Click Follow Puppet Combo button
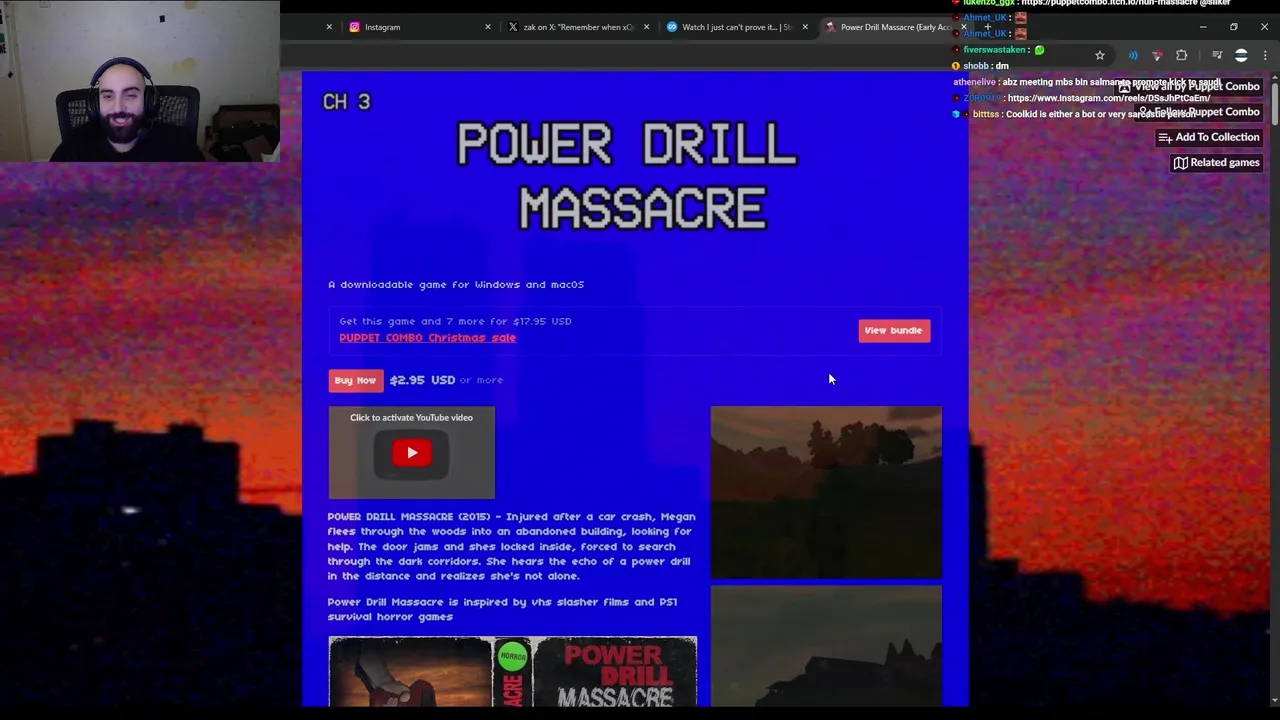 click(1200, 112)
